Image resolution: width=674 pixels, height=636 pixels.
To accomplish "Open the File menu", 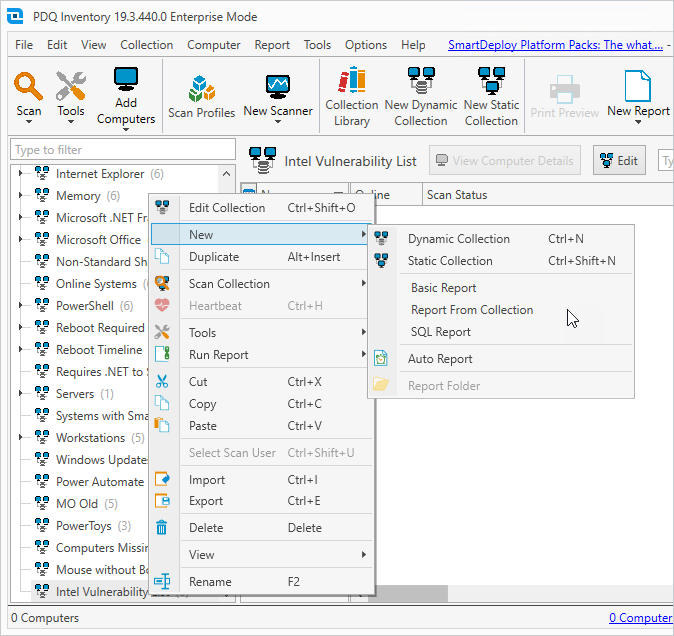I will coord(24,45).
